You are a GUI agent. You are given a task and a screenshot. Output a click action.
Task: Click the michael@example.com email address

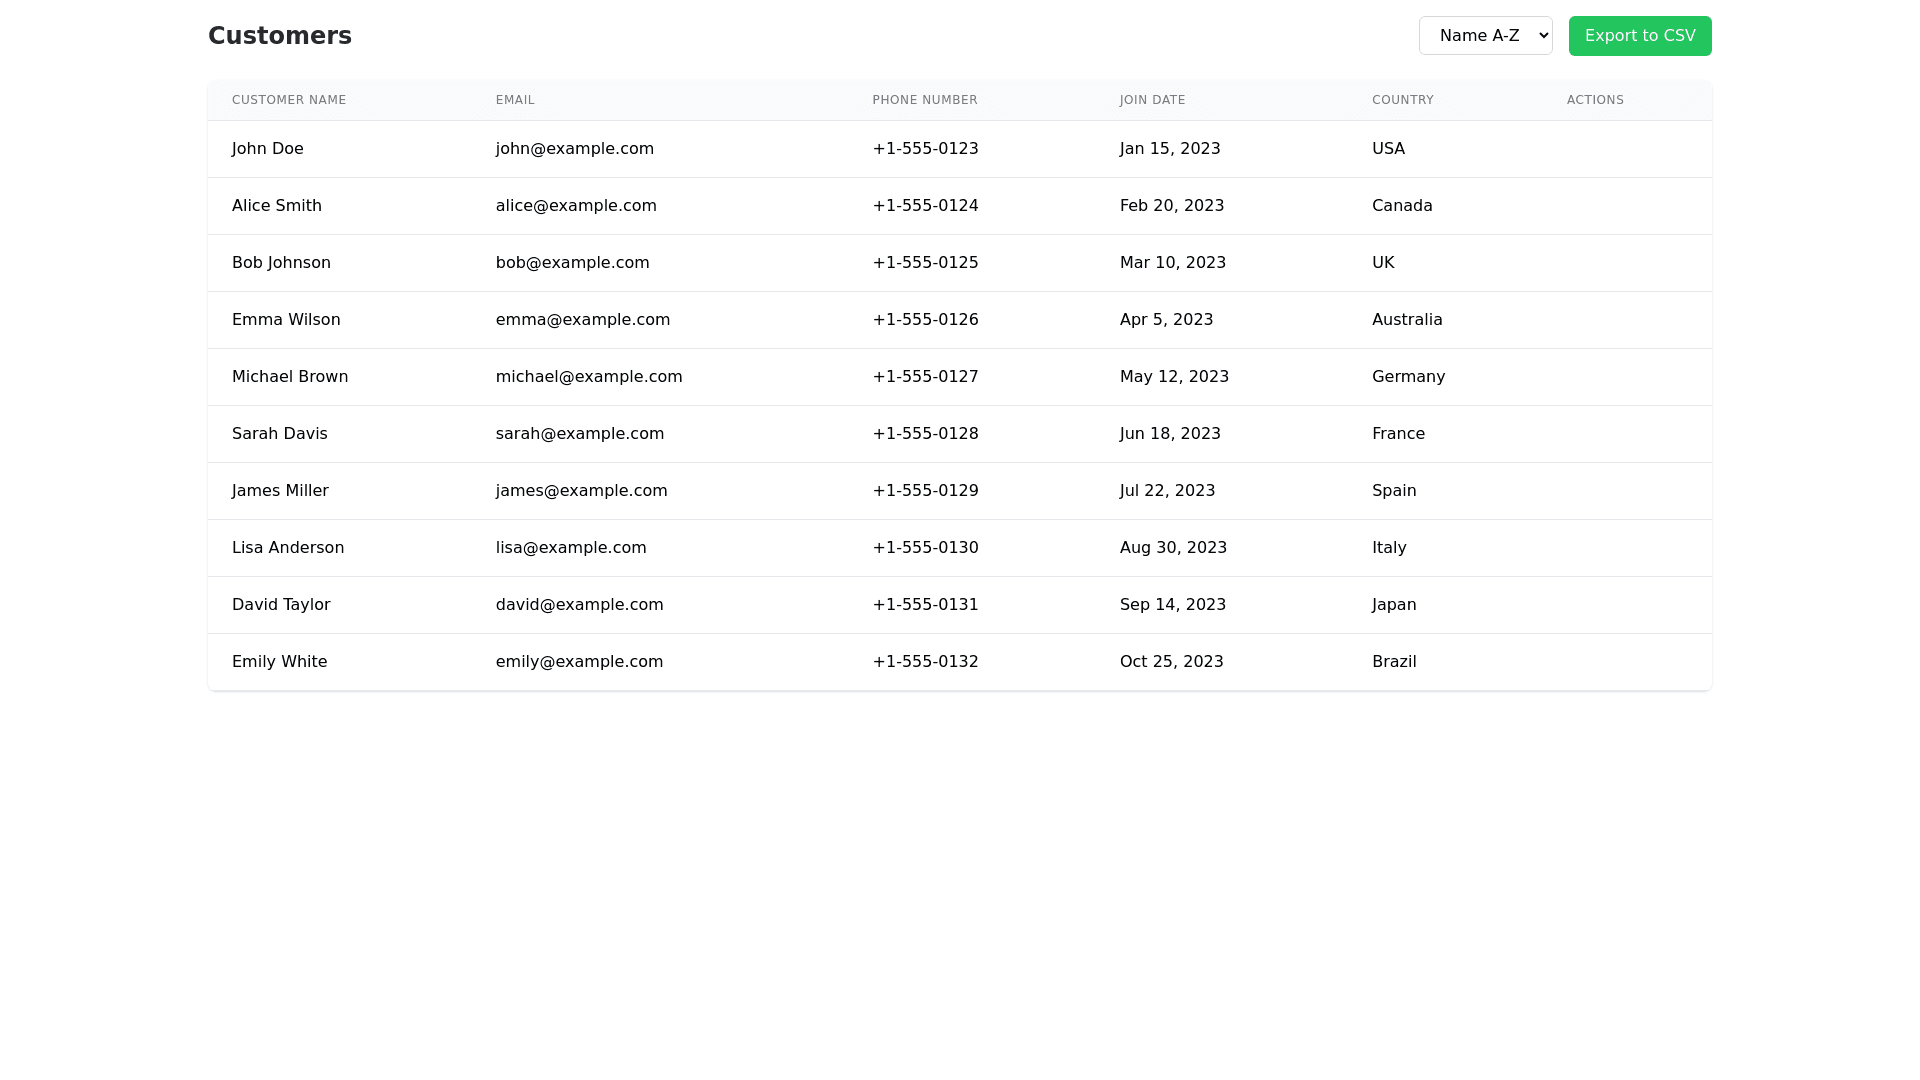tap(589, 377)
